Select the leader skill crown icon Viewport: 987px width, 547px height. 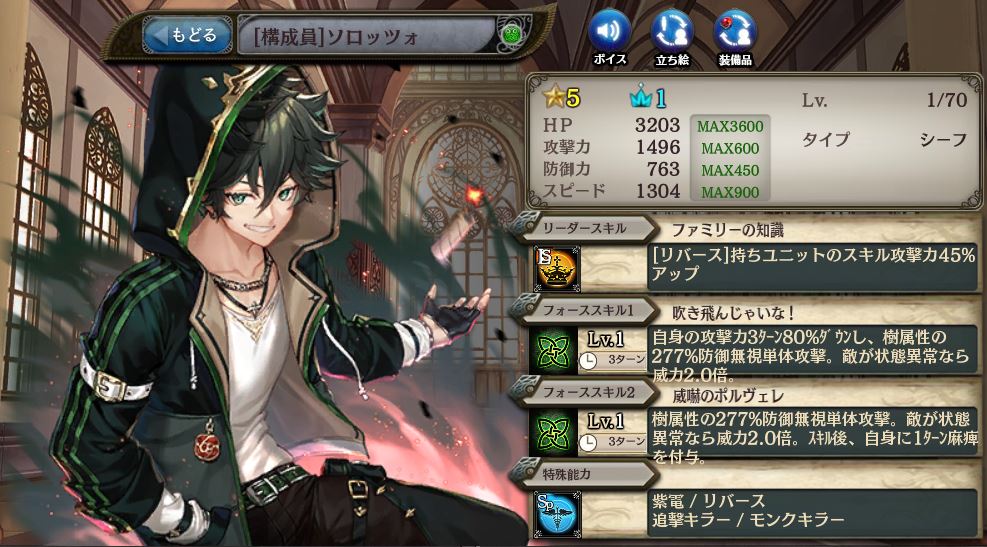556,269
